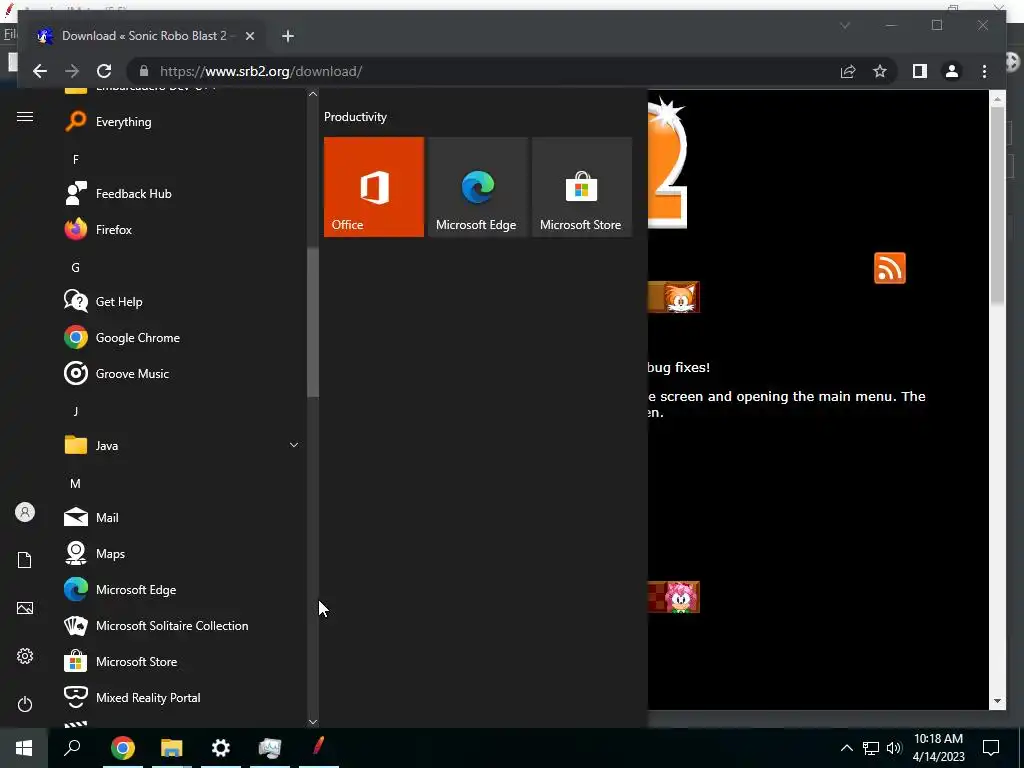This screenshot has width=1024, height=768.
Task: Click the web page scrollbar down arrow
Action: 997,701
